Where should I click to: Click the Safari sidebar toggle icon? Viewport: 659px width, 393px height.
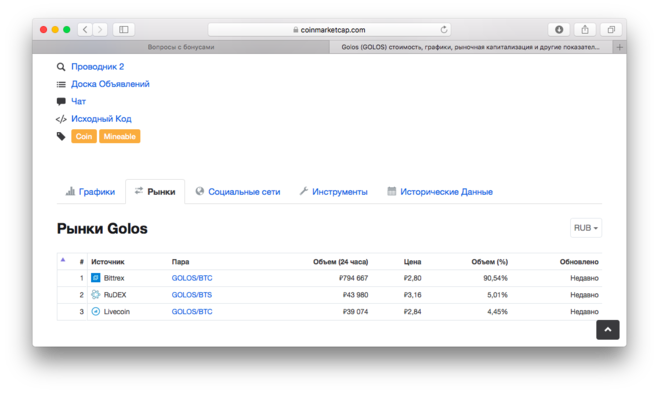(124, 29)
